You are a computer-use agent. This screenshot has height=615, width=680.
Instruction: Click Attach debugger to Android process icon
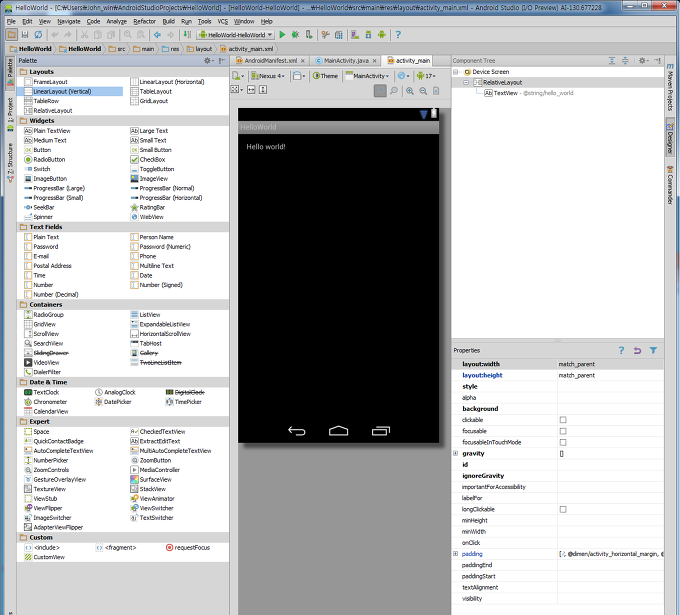(x=308, y=35)
